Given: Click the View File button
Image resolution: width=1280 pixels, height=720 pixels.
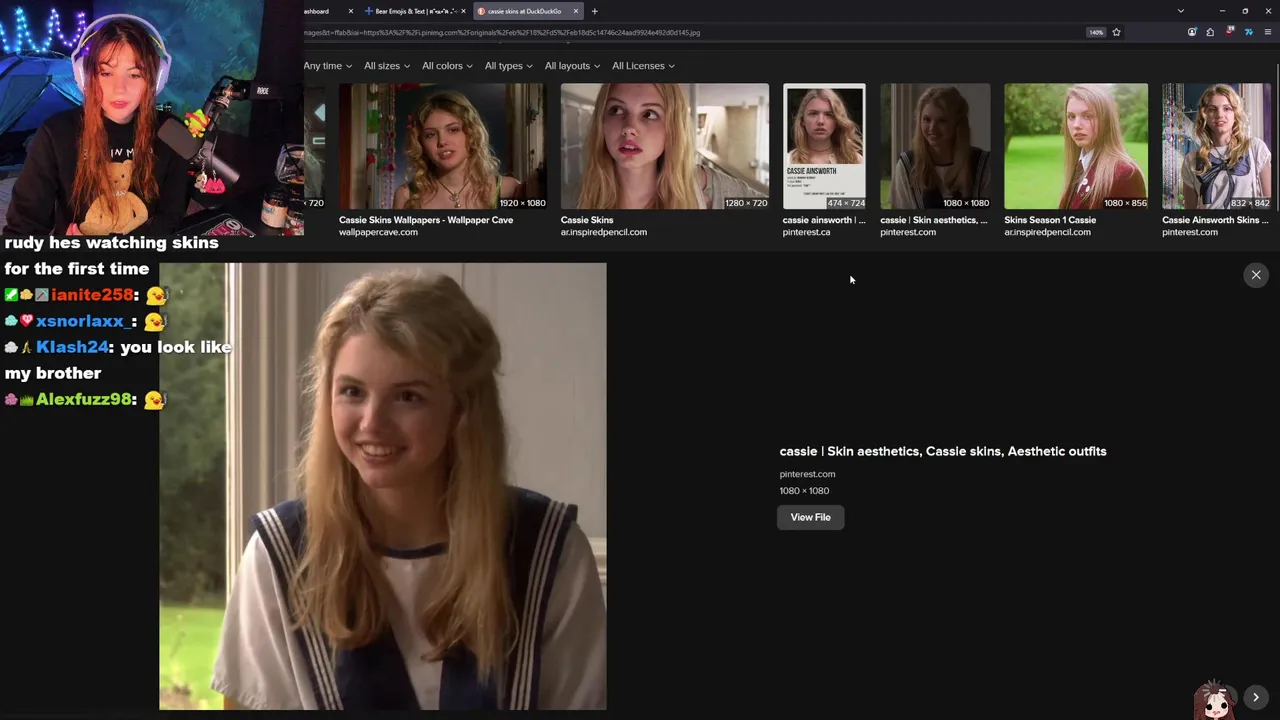Looking at the screenshot, I should pos(810,517).
